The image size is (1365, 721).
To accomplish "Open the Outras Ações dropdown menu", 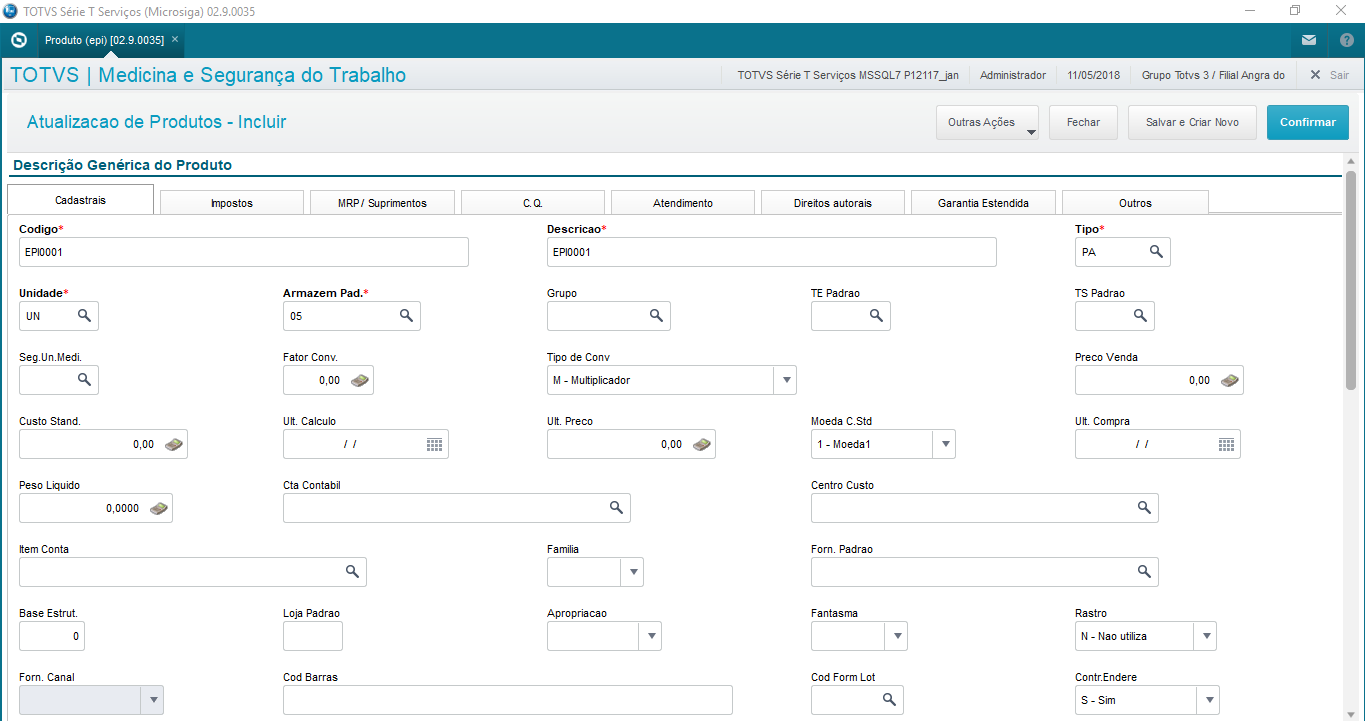I will click(987, 122).
